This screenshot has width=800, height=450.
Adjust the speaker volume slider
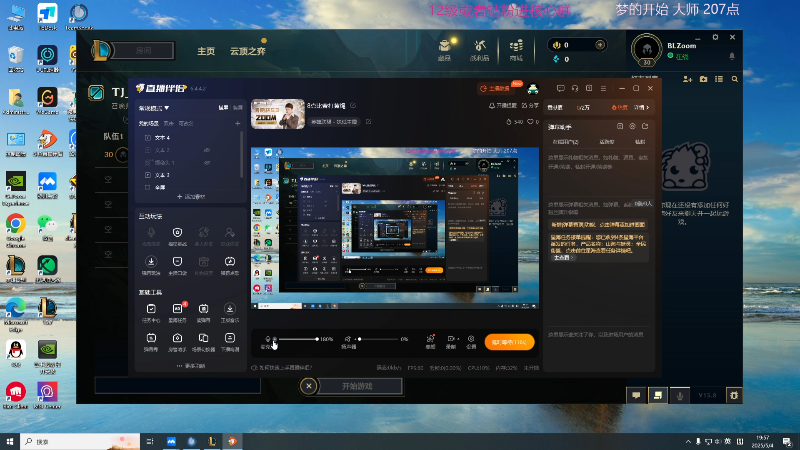coord(379,339)
